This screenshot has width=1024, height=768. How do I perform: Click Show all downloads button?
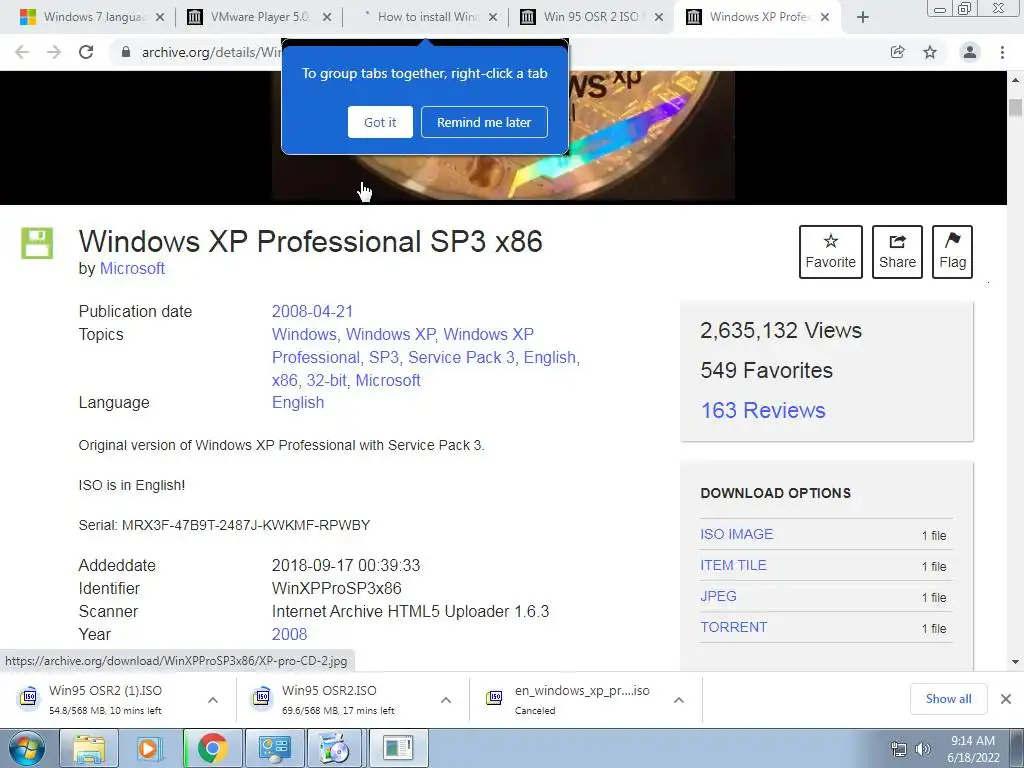[948, 699]
